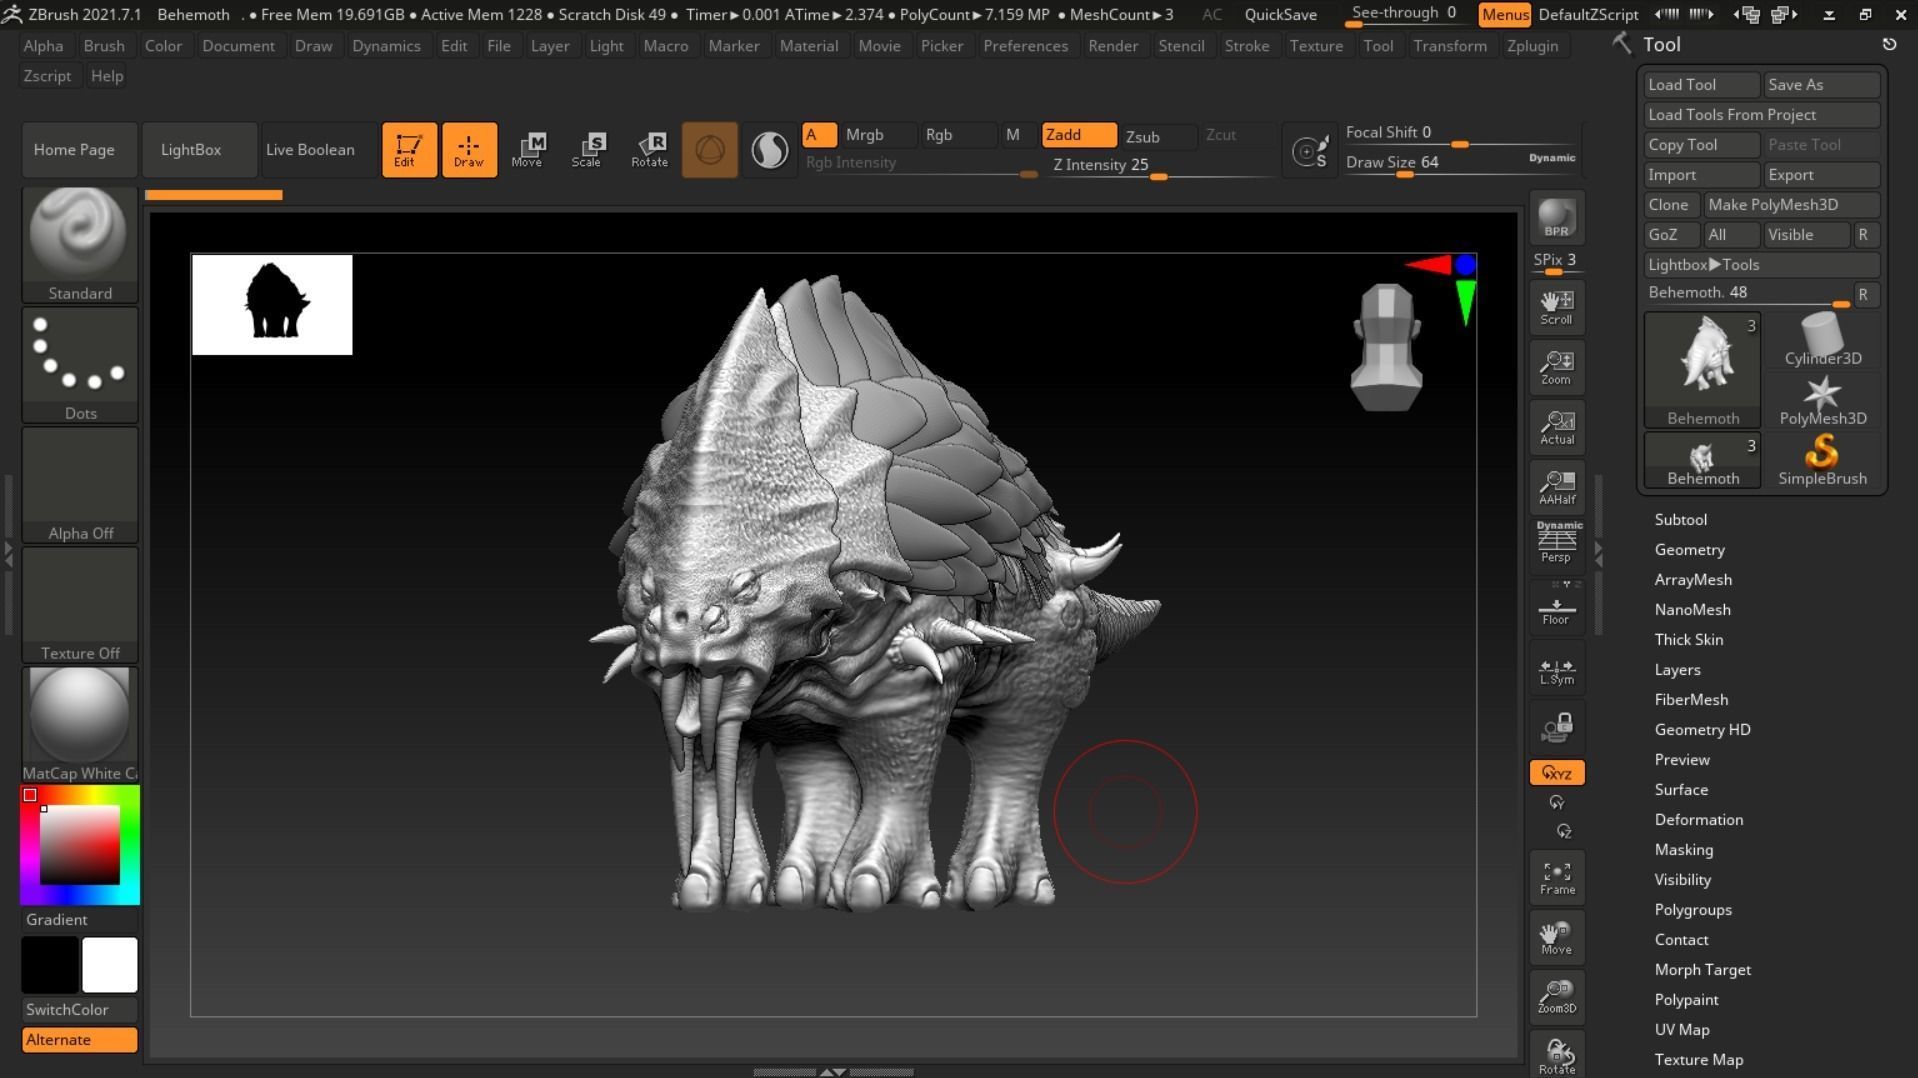1918x1078 pixels.
Task: Click the half-shaded sphere icon in the top shelf
Action: pos(769,150)
